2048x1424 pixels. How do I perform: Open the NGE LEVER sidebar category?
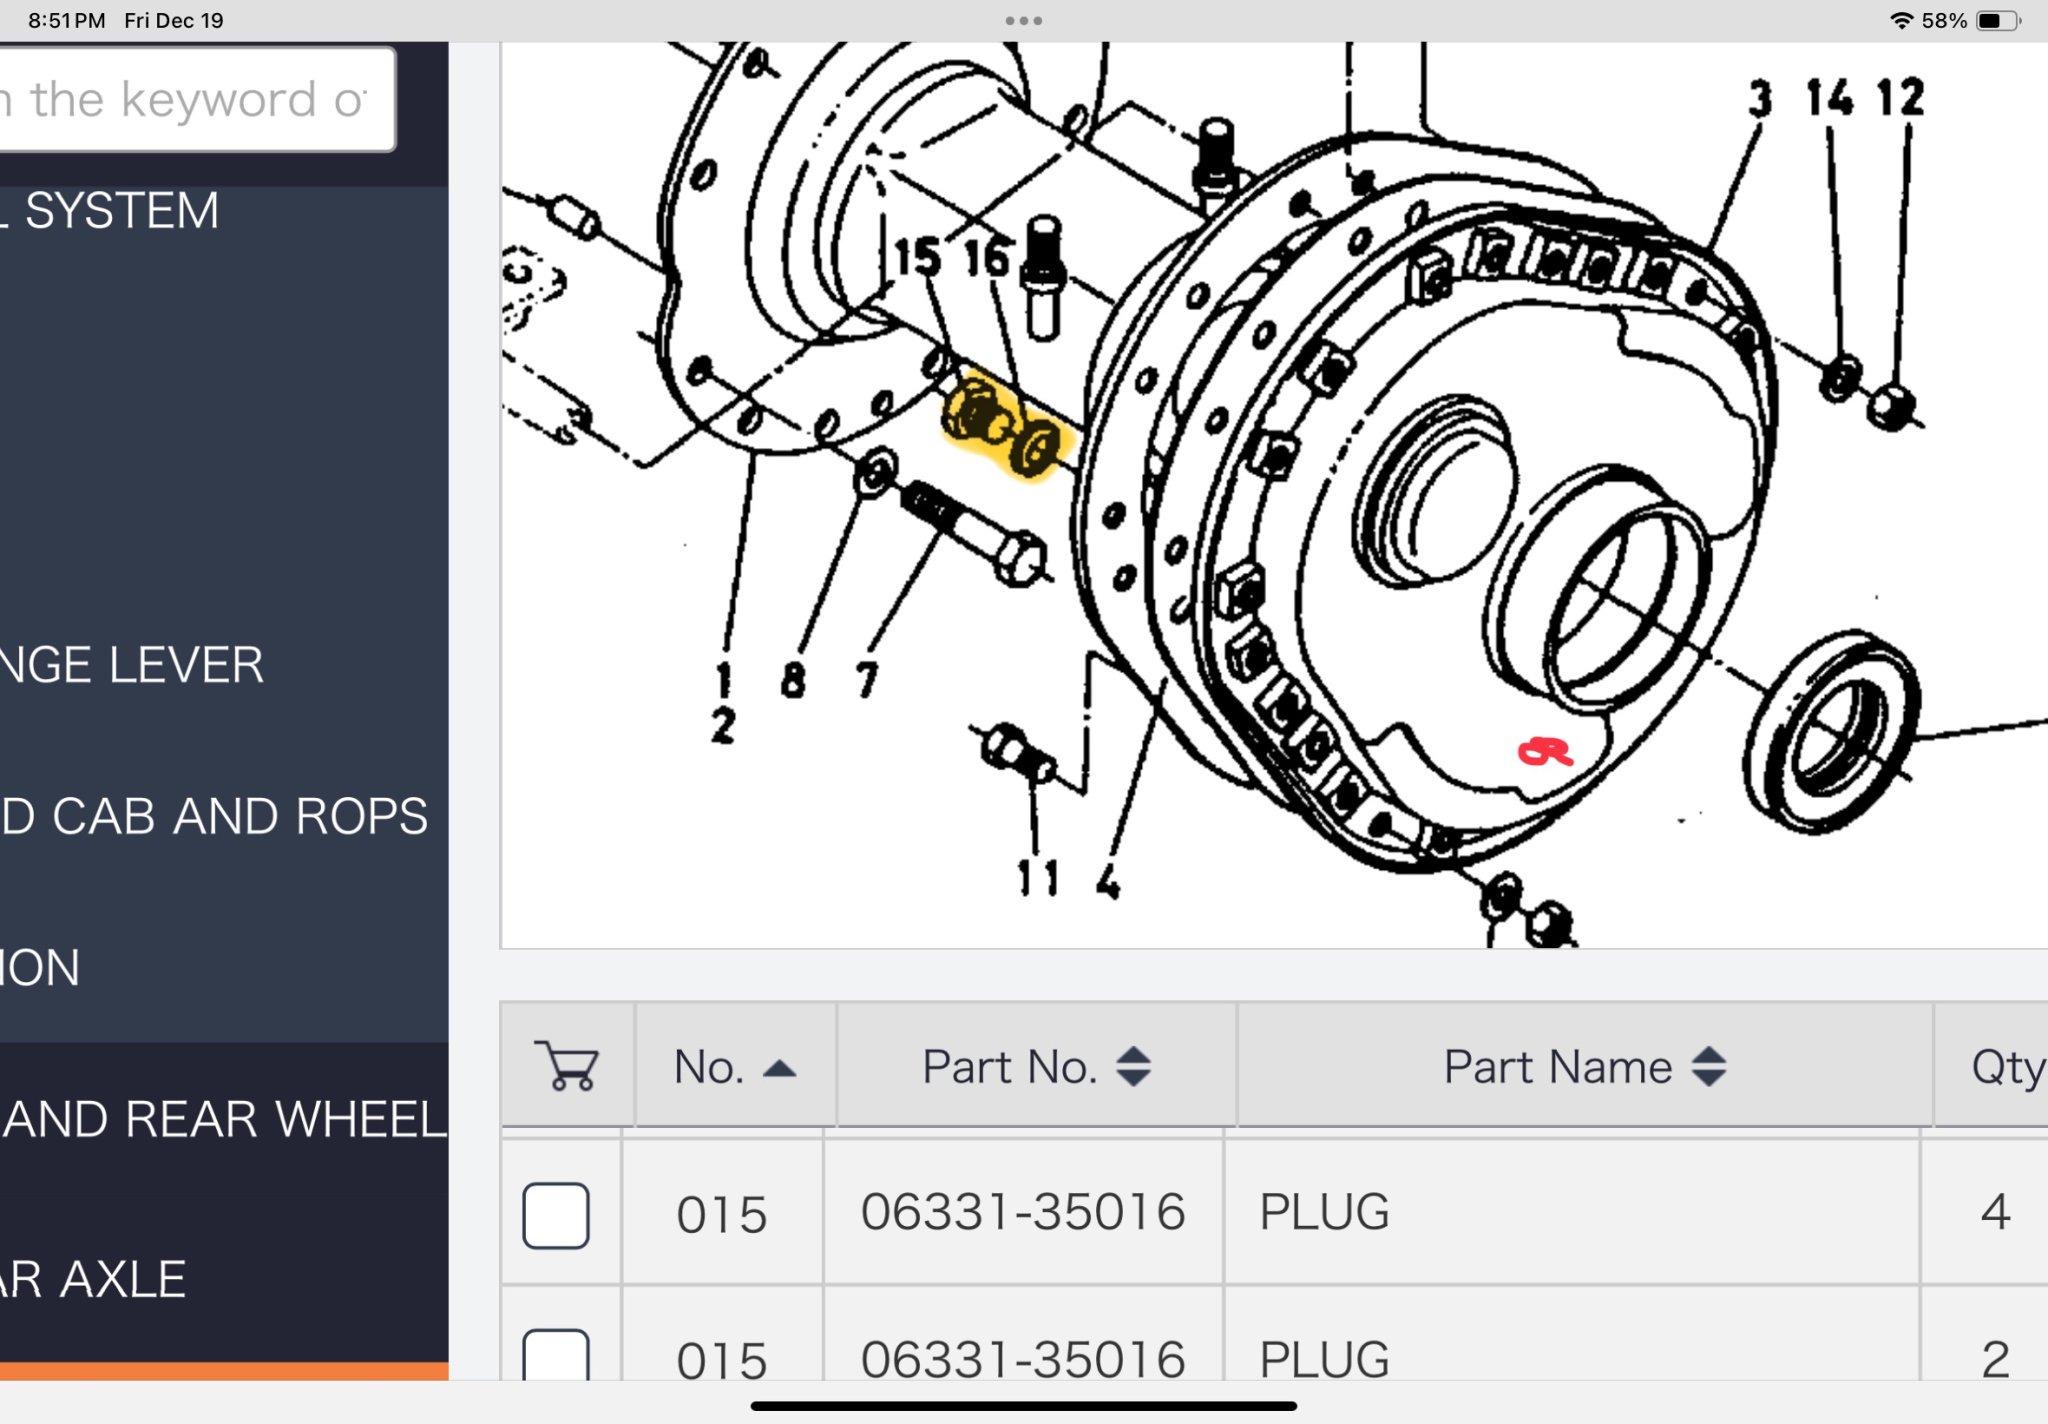[x=132, y=665]
